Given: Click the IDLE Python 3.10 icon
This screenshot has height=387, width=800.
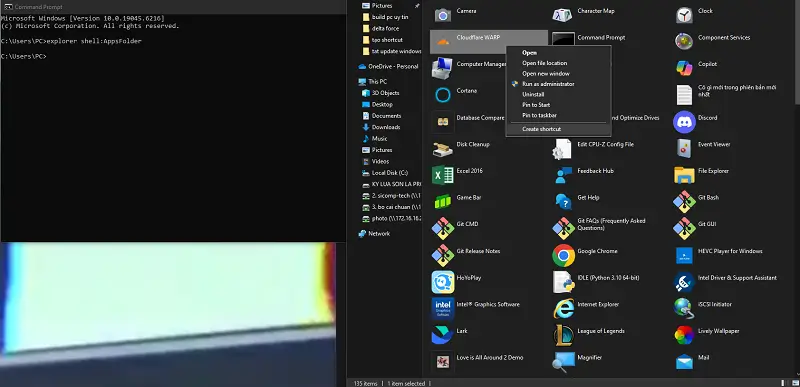Looking at the screenshot, I should (563, 282).
